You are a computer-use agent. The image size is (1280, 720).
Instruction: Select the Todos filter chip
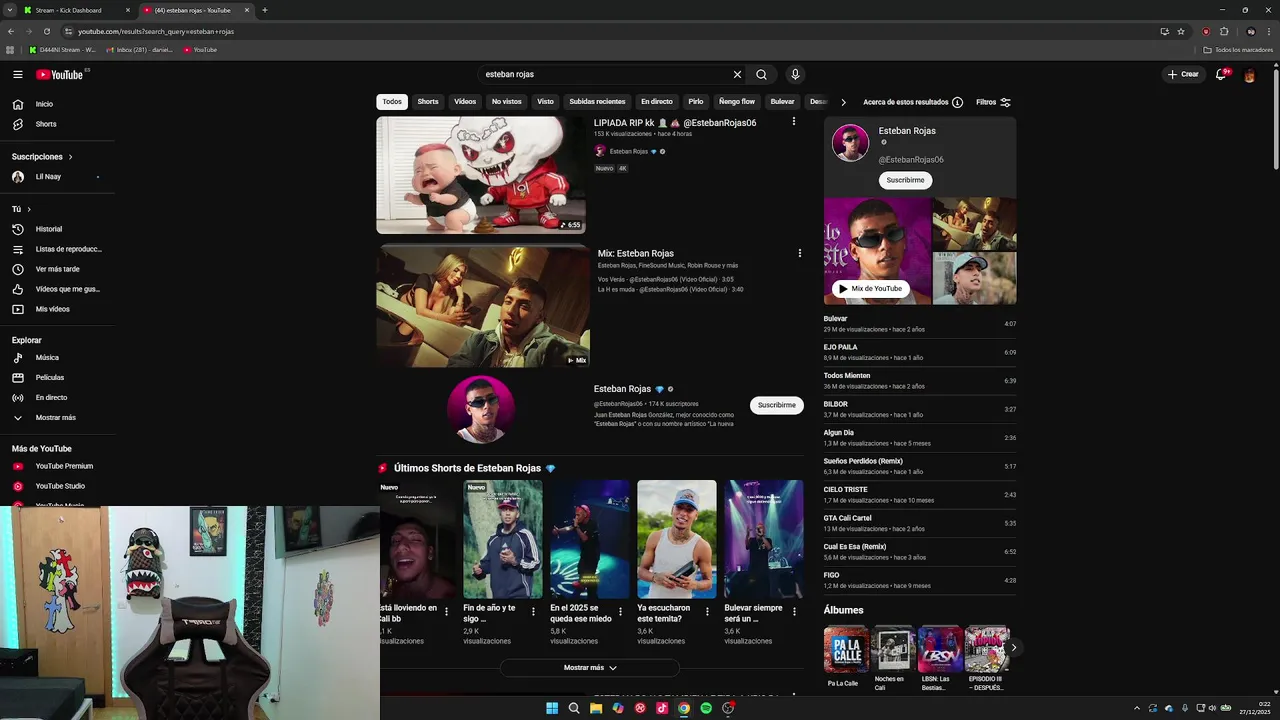click(392, 102)
